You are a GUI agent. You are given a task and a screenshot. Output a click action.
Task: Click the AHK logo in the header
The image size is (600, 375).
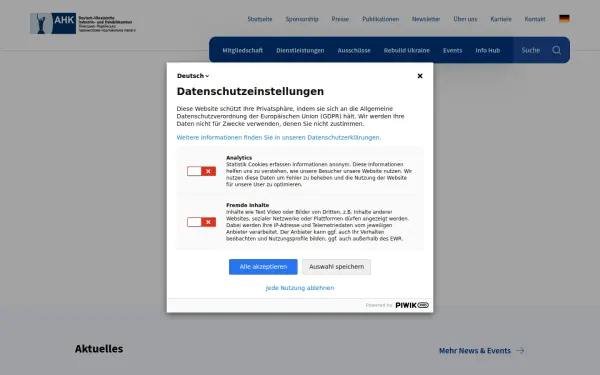(x=83, y=23)
